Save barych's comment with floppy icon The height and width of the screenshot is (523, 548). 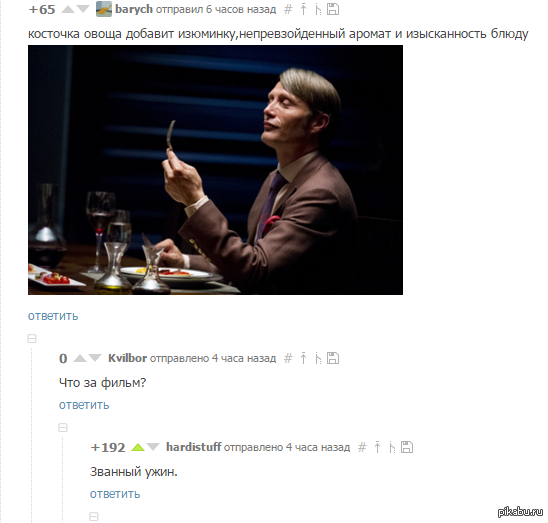(333, 9)
